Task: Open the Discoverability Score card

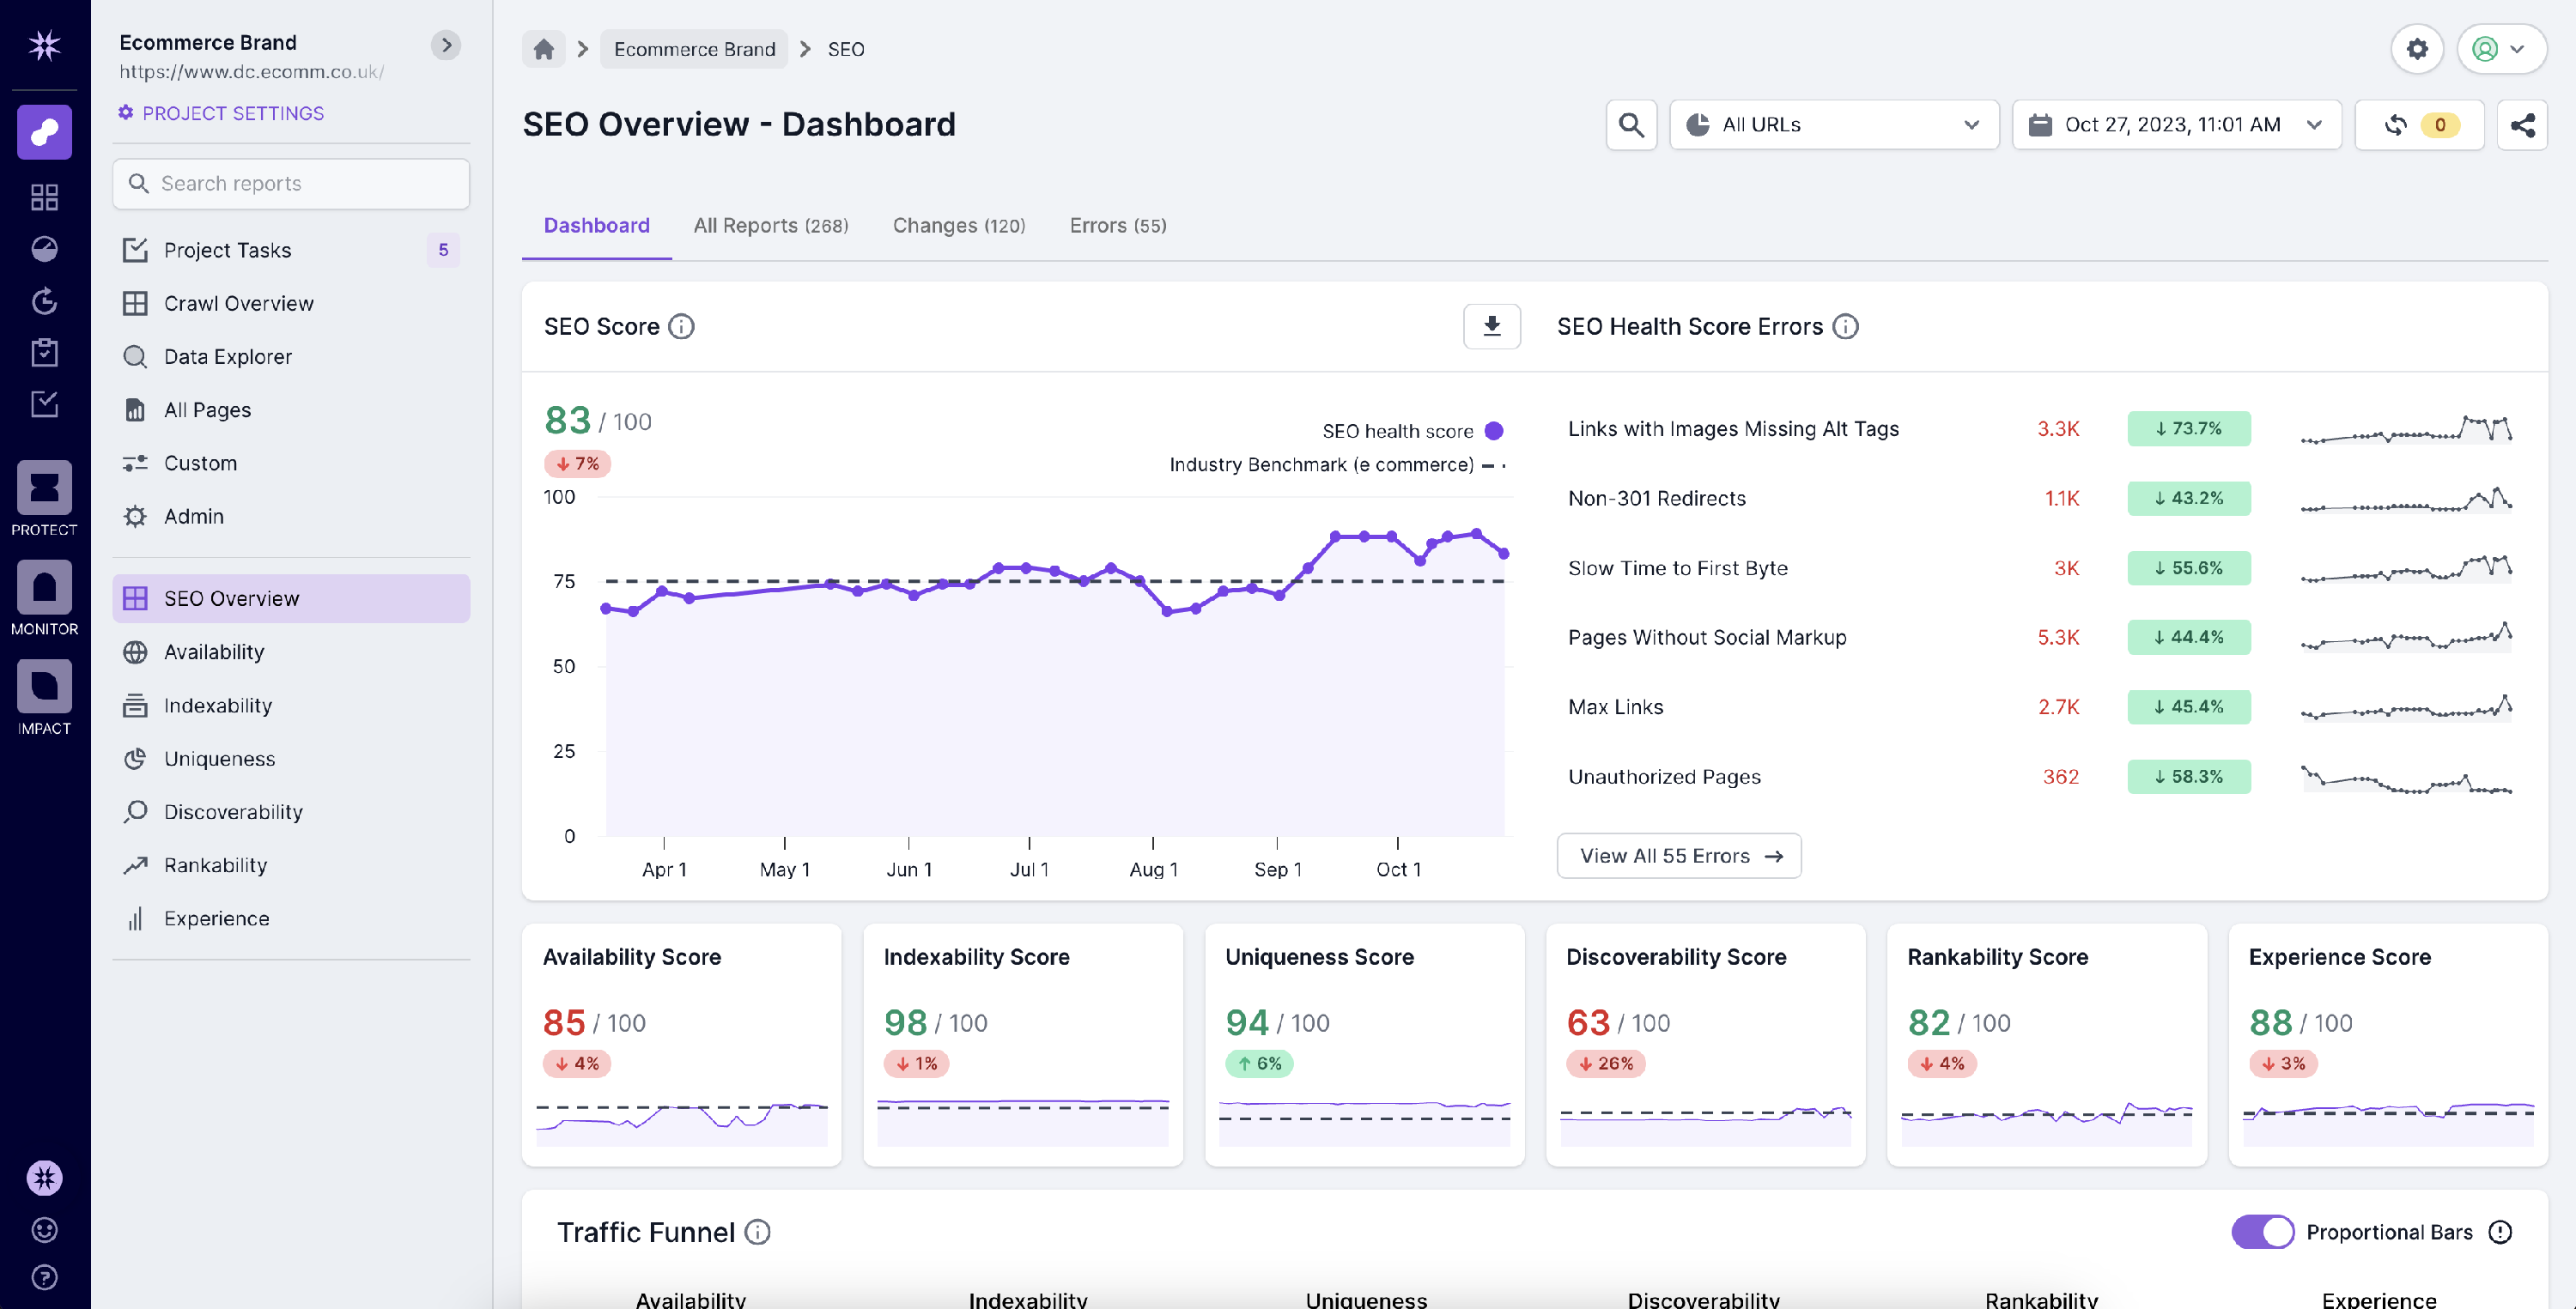Action: pyautogui.click(x=1706, y=1045)
